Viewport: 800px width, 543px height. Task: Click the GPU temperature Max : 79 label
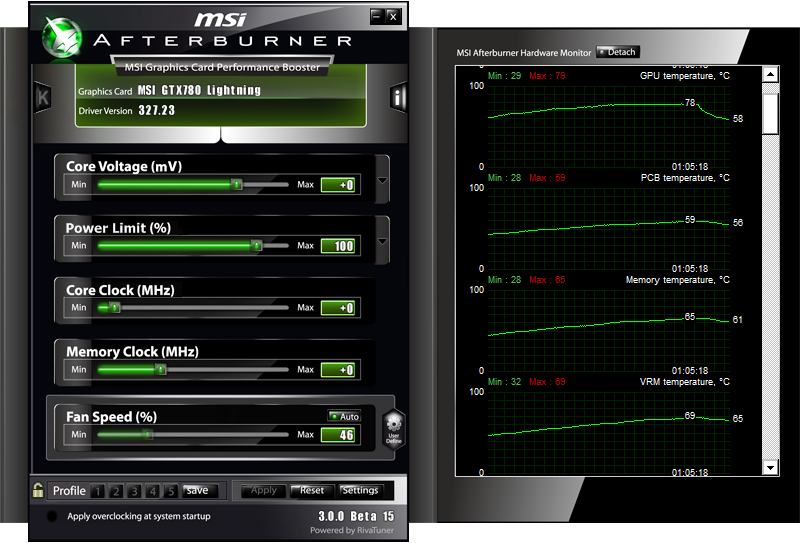coord(547,76)
